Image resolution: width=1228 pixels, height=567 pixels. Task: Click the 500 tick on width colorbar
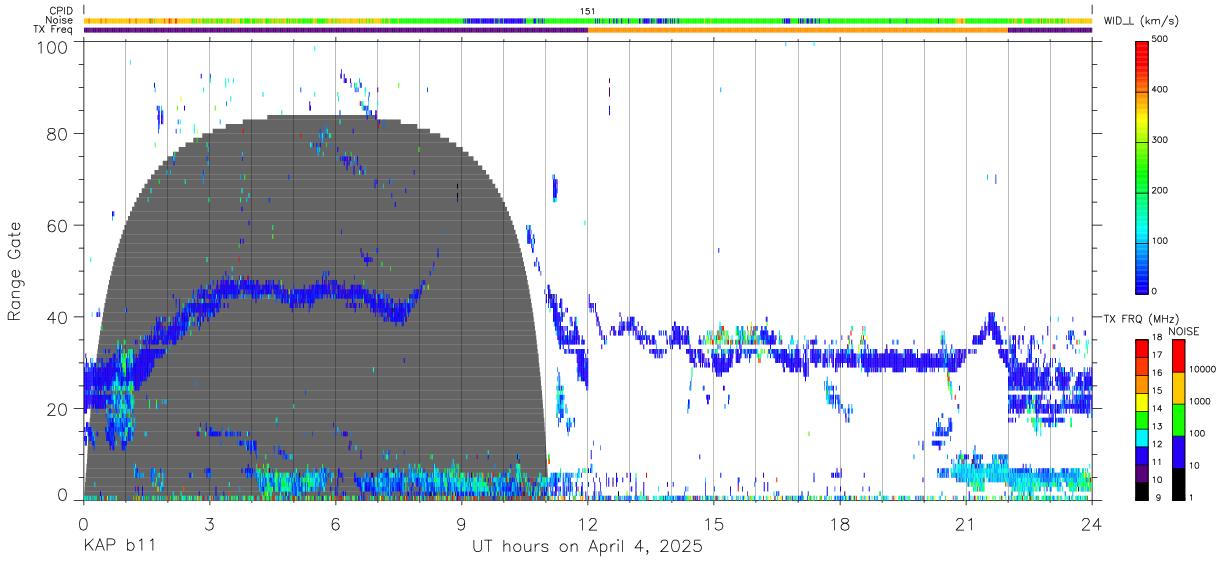click(1161, 39)
